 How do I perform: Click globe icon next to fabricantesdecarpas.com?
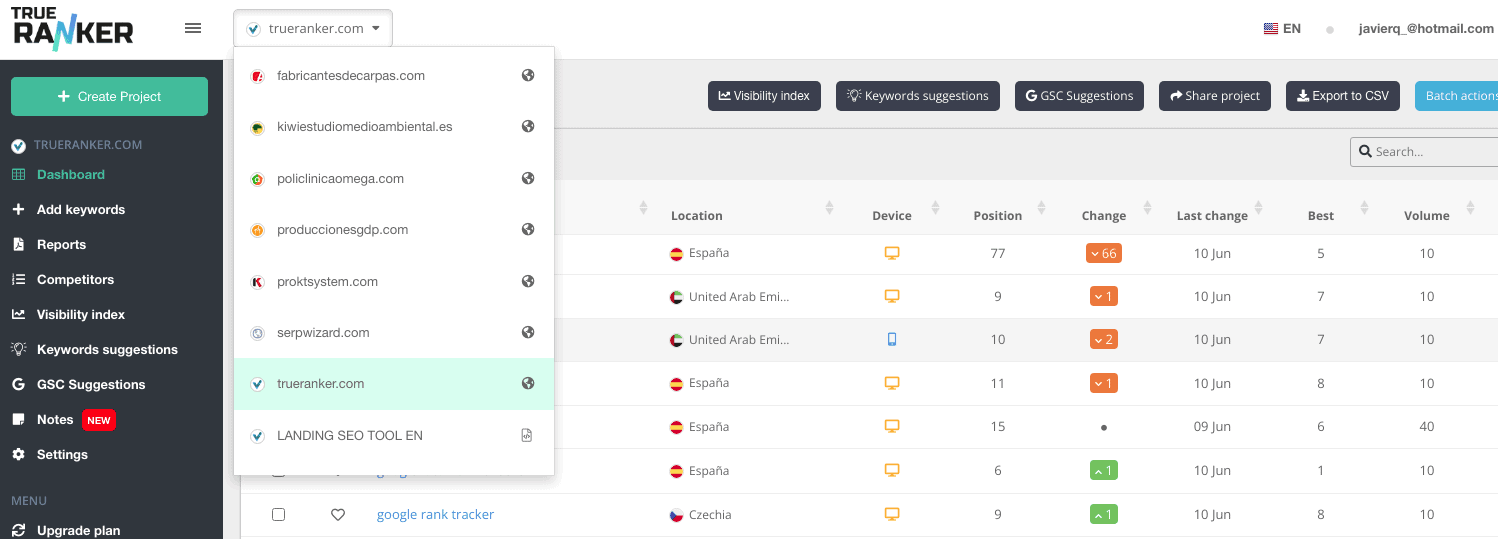[528, 75]
